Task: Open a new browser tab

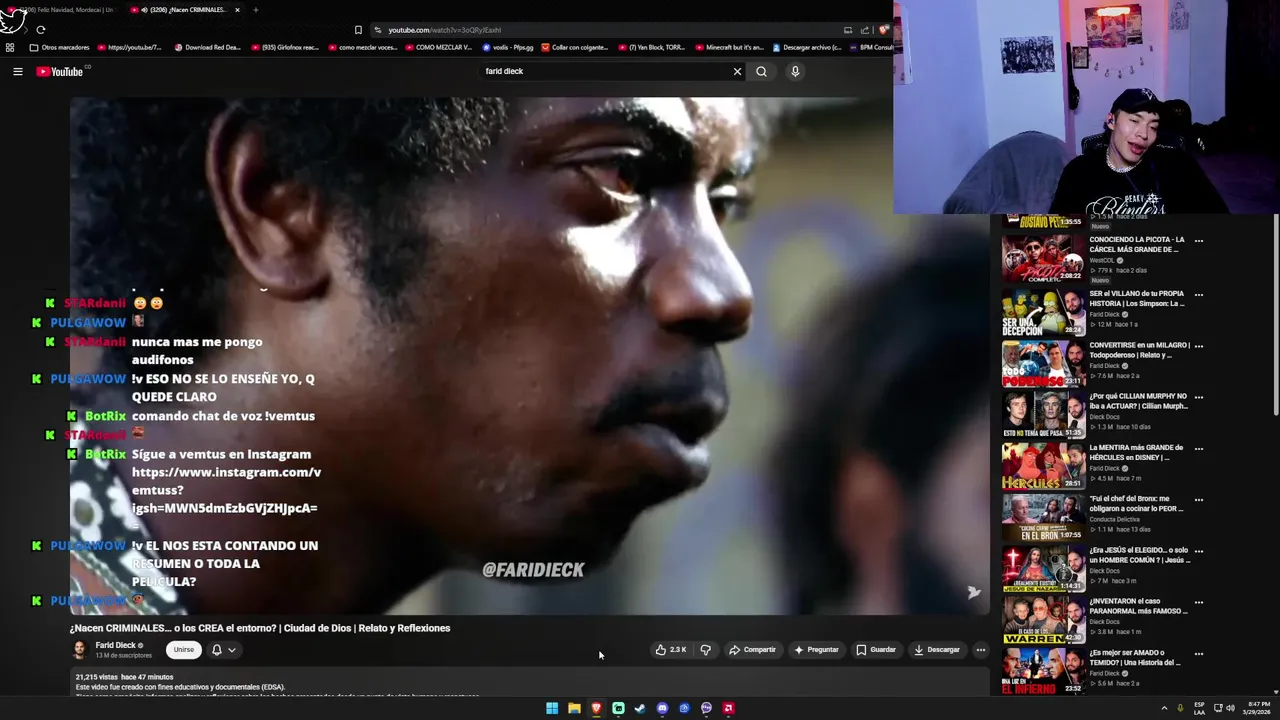Action: 255,10
